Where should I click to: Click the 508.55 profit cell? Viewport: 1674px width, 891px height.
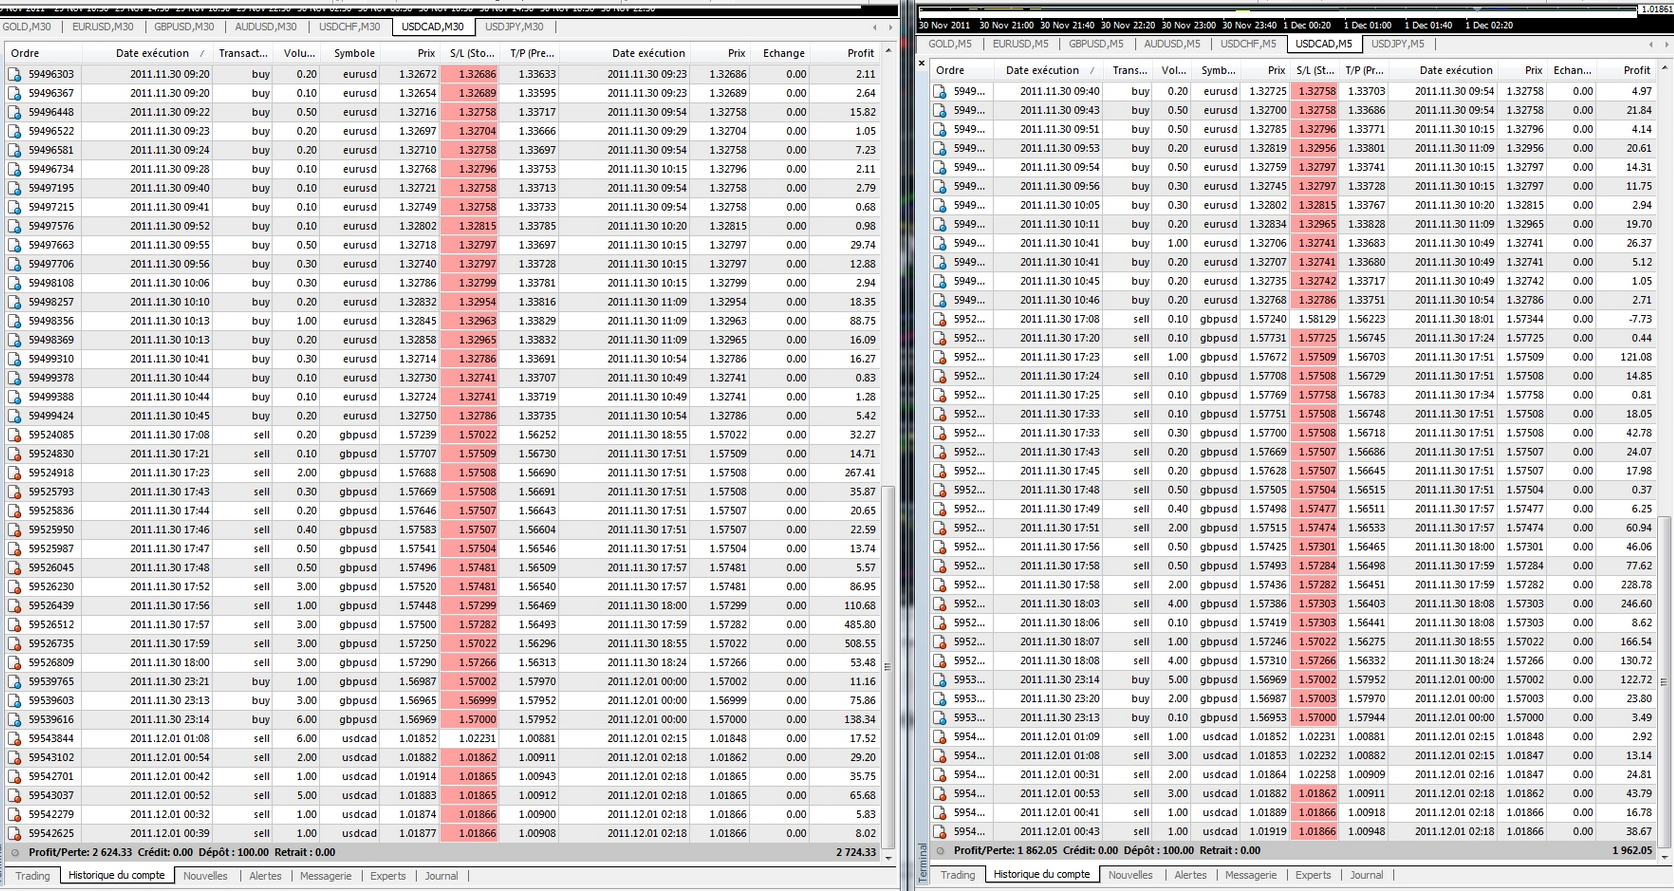click(859, 644)
